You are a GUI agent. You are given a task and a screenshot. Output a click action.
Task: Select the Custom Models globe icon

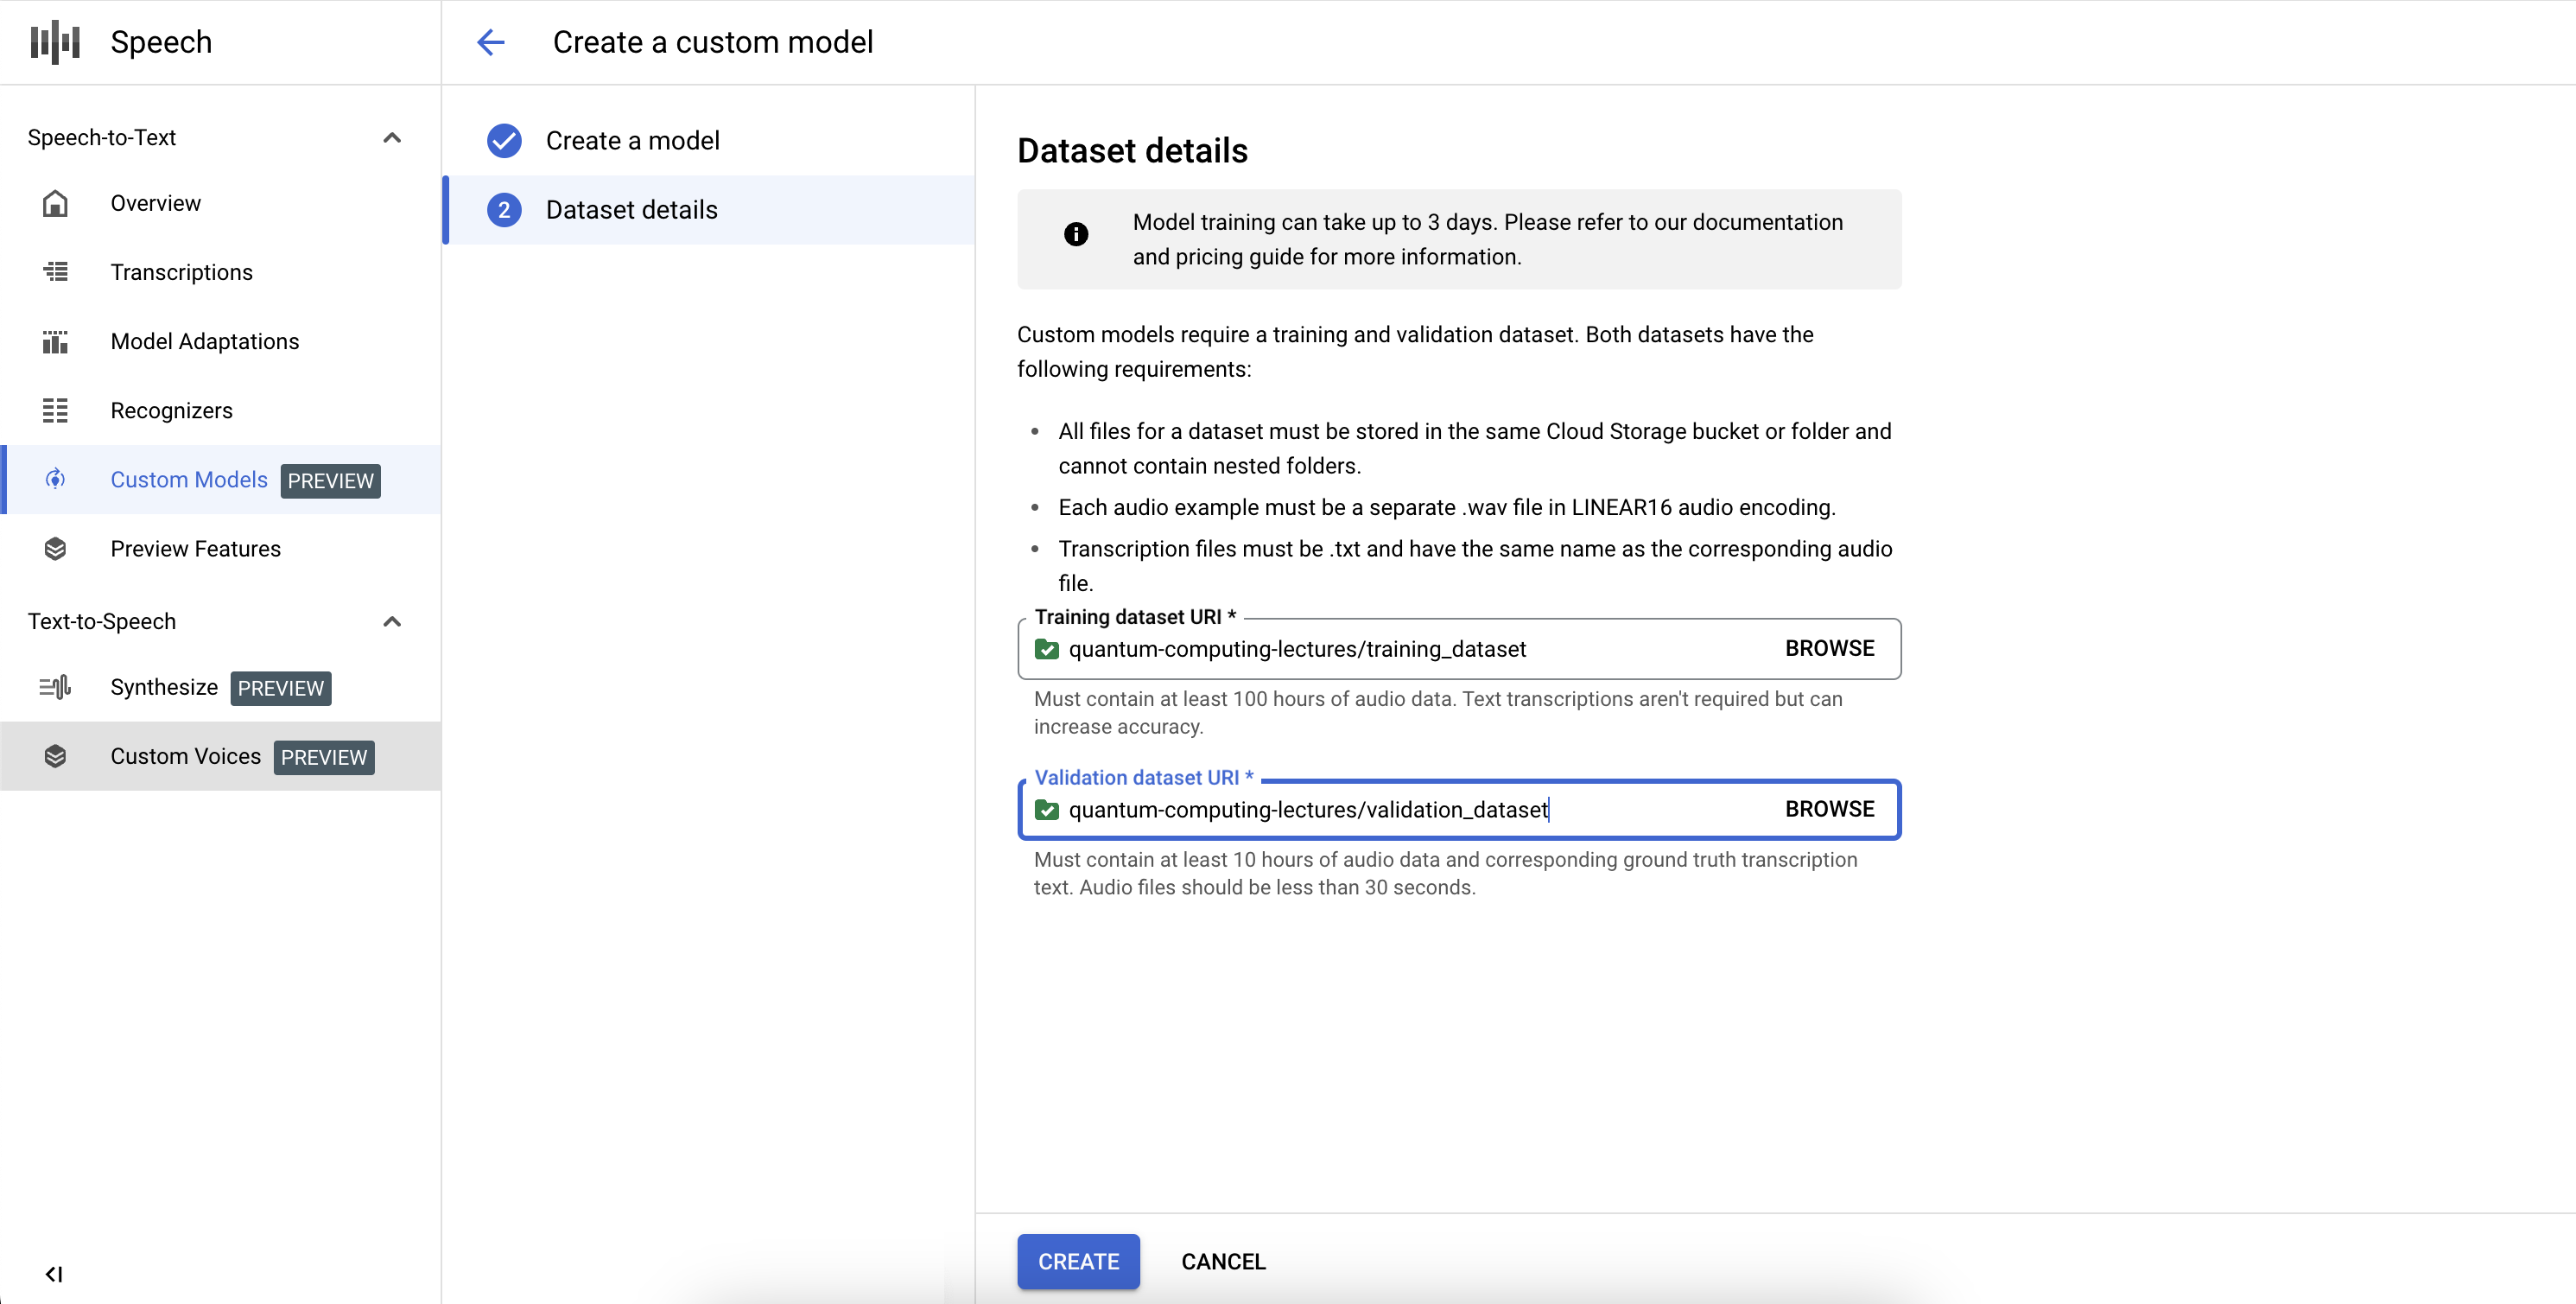(58, 480)
